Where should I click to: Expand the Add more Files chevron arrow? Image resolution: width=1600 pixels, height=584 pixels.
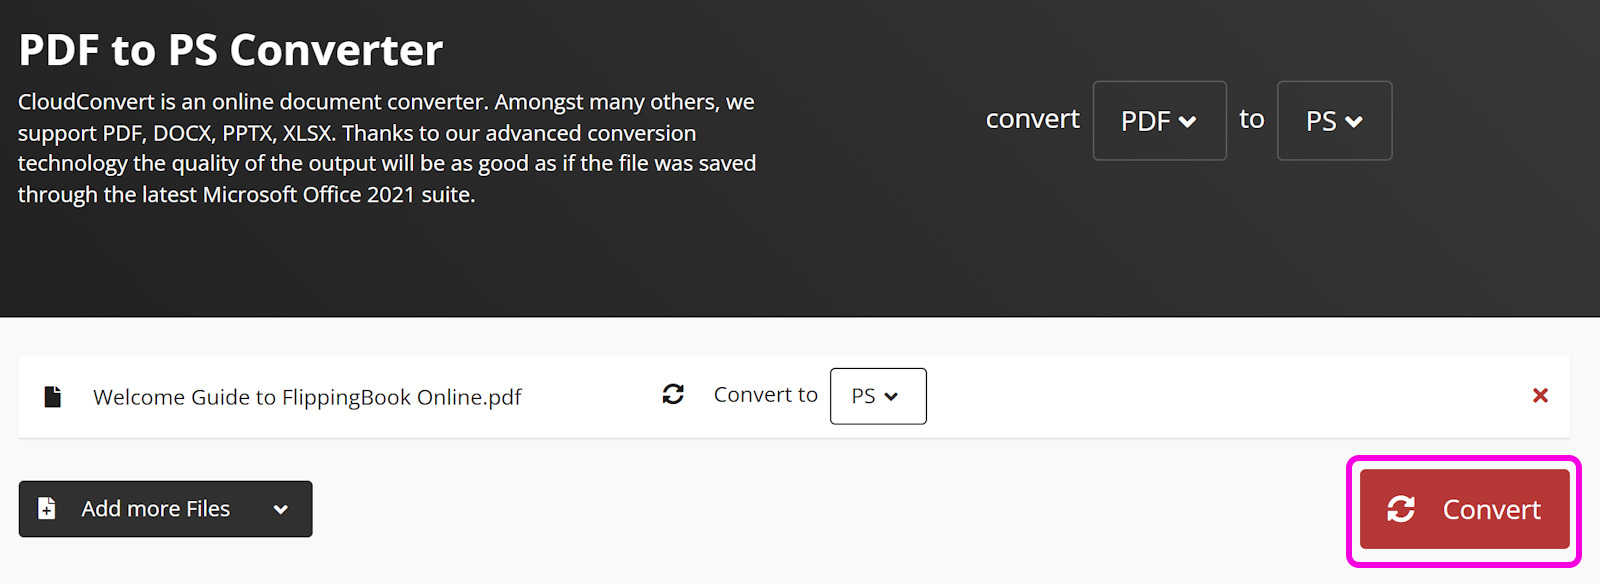281,510
